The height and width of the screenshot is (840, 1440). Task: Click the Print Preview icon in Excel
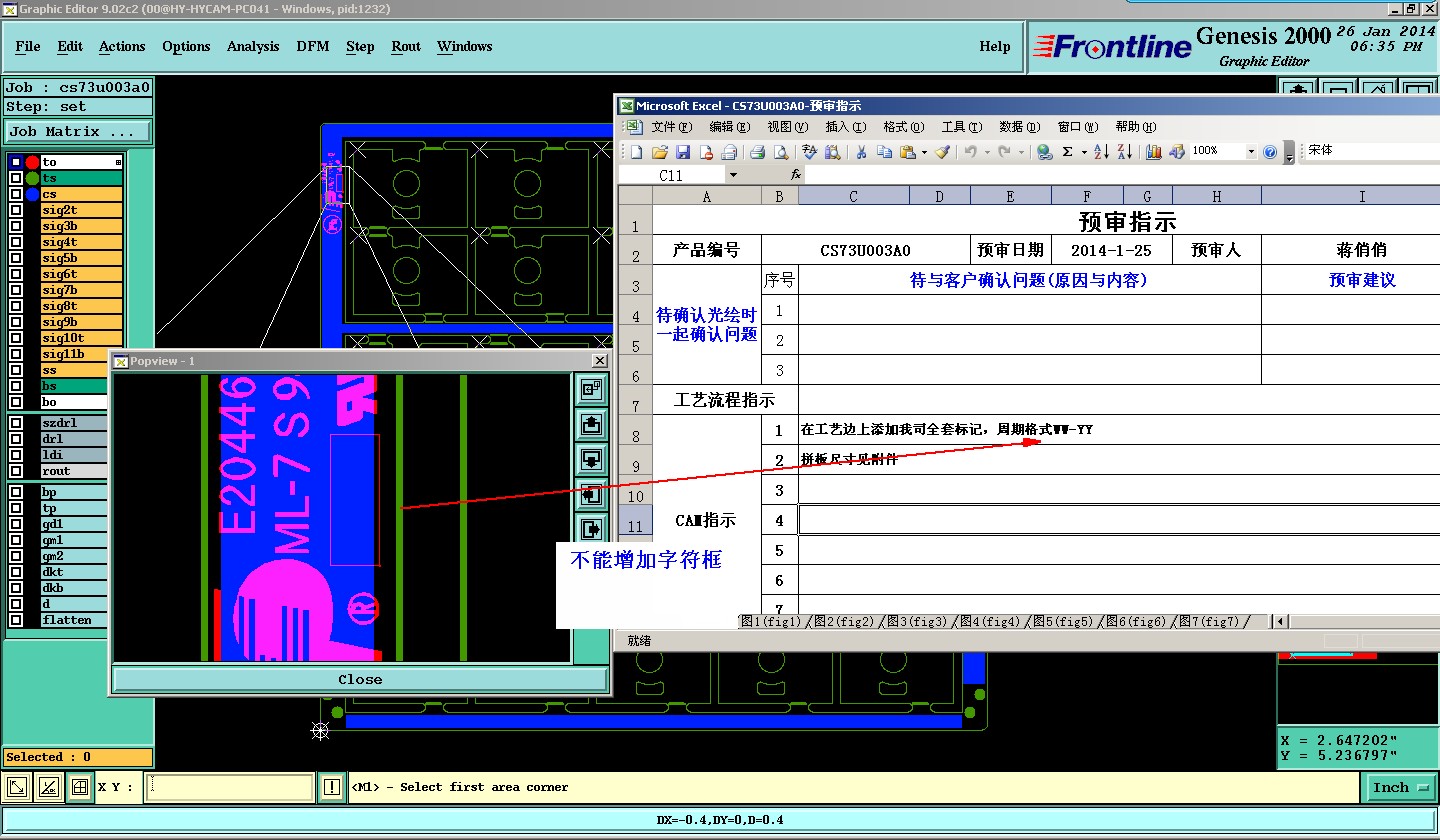pyautogui.click(x=781, y=152)
